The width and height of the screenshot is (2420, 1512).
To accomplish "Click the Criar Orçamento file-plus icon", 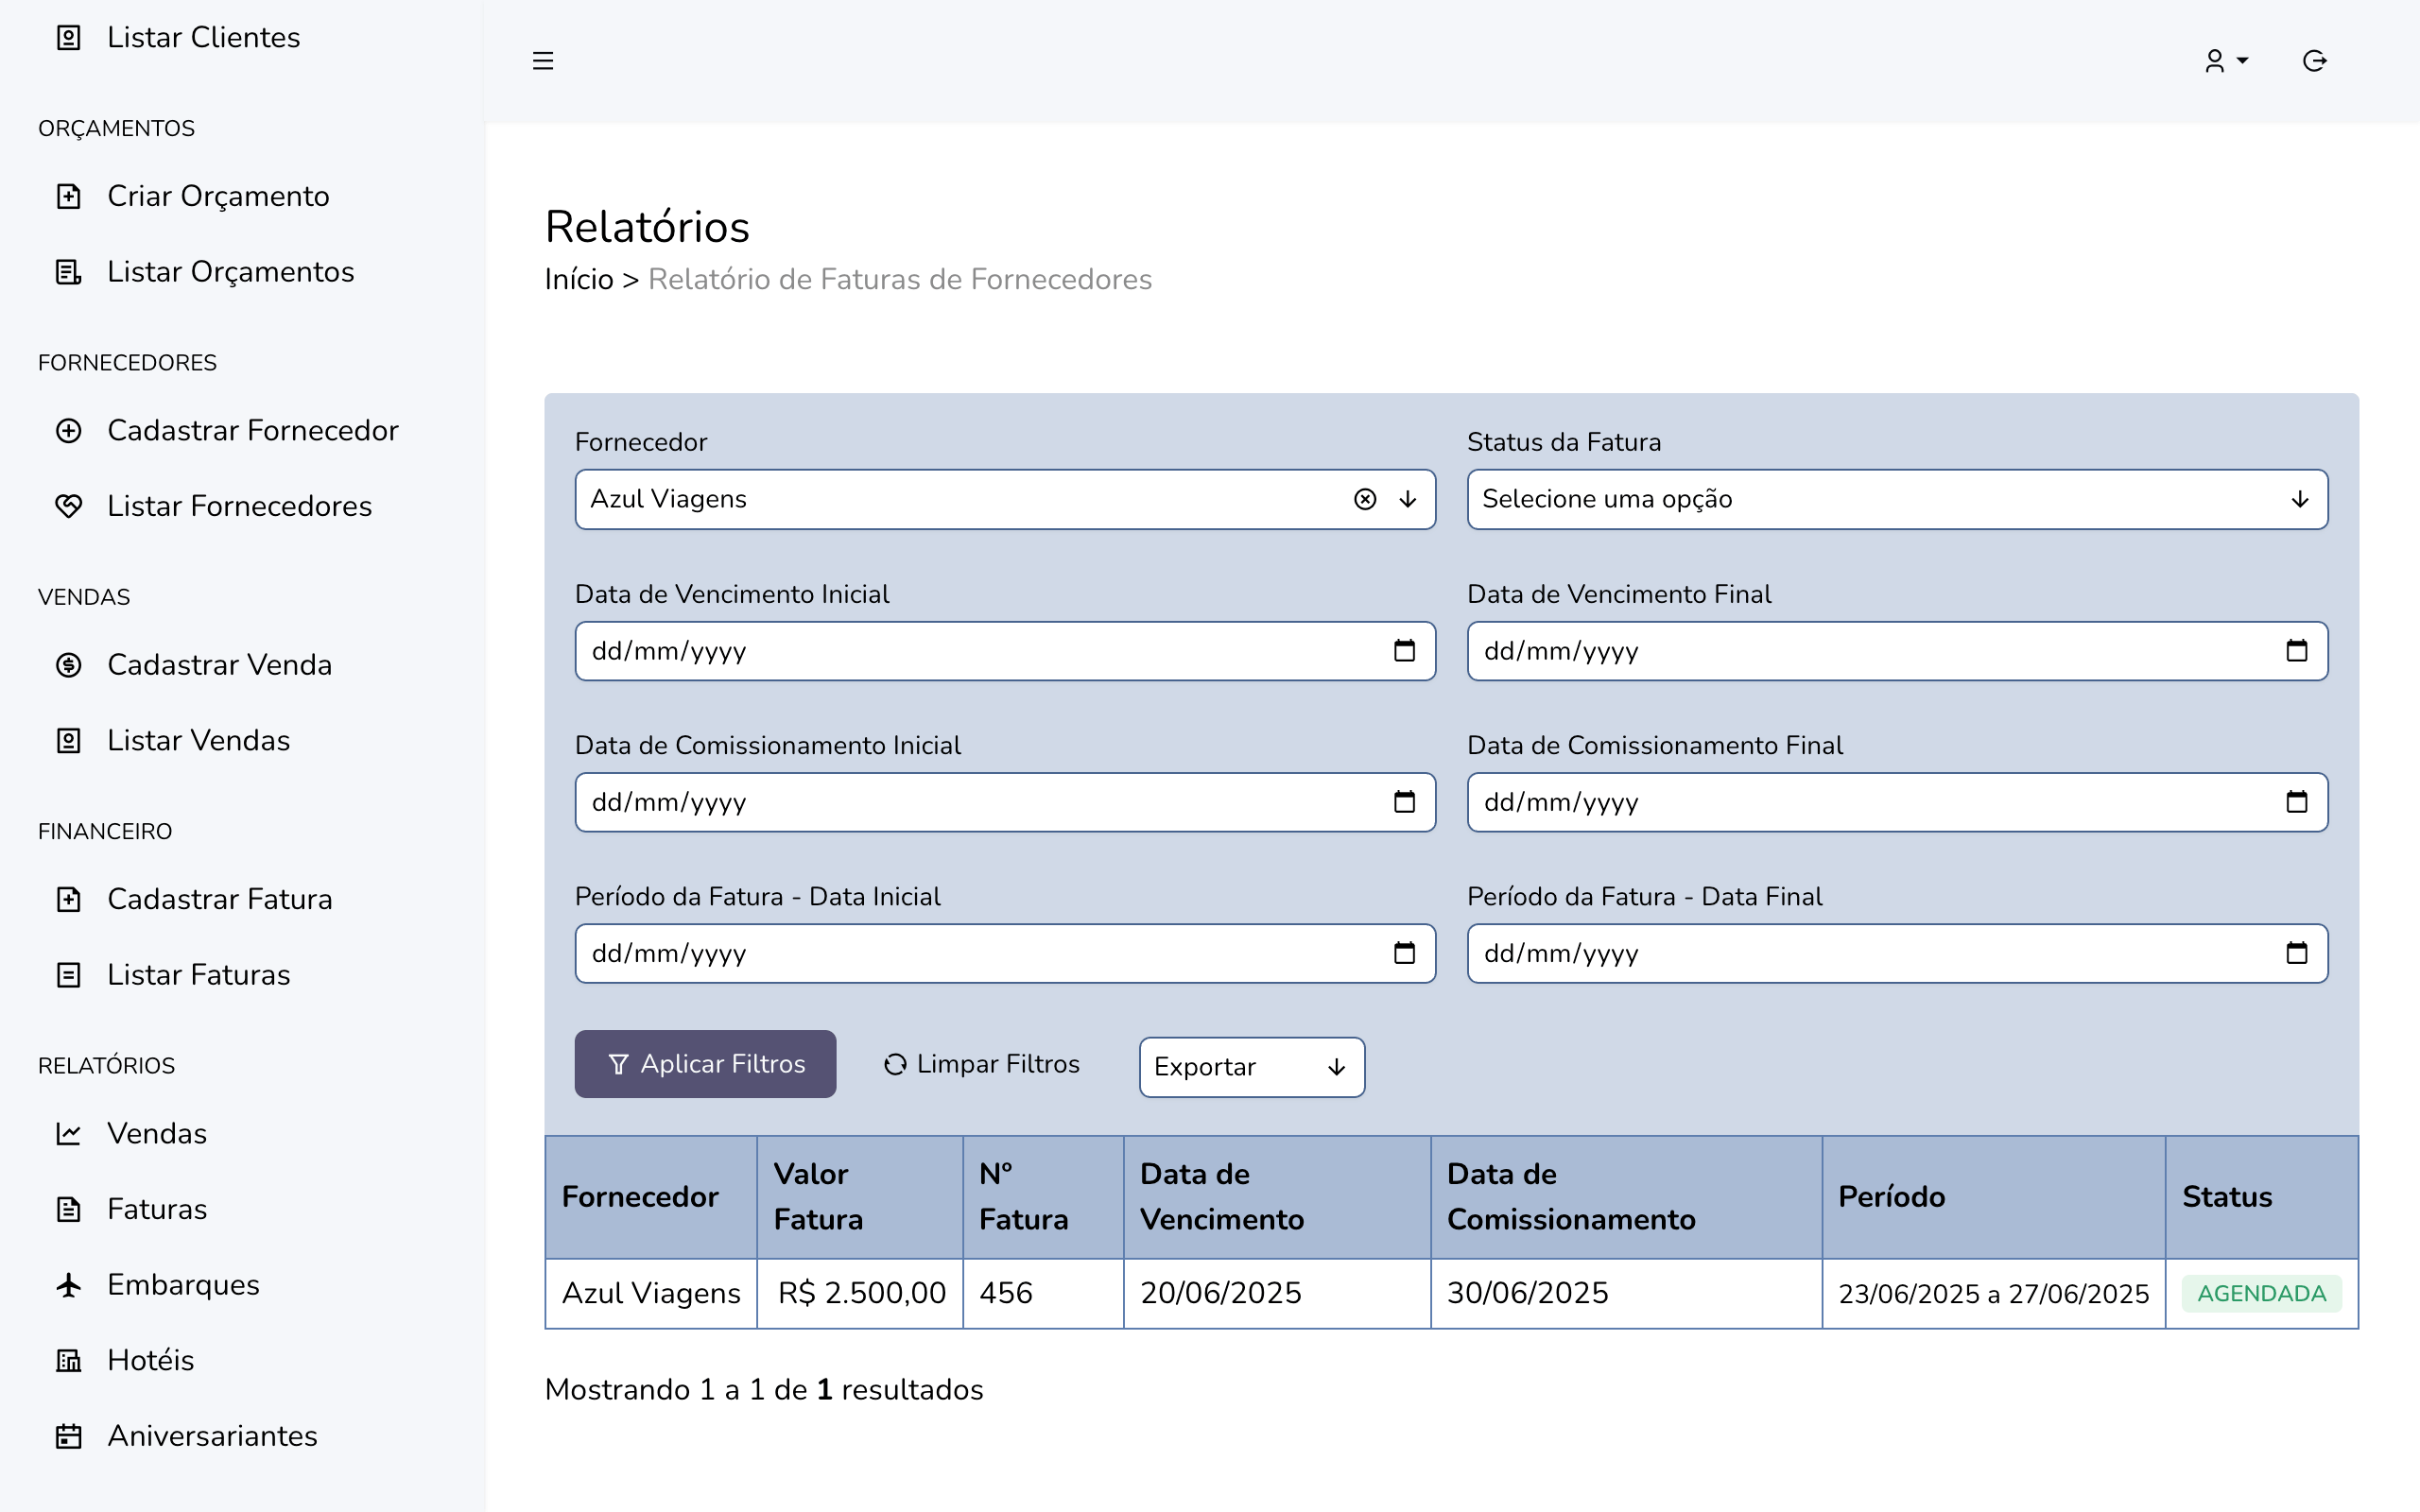I will (68, 196).
